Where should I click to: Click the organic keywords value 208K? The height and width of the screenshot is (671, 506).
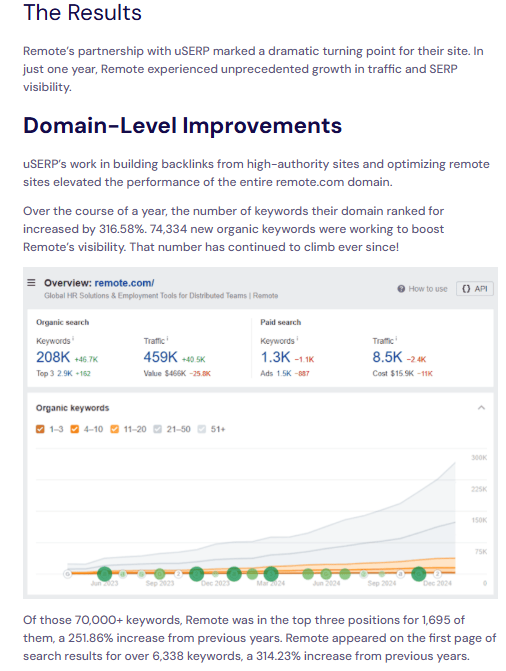(x=53, y=357)
